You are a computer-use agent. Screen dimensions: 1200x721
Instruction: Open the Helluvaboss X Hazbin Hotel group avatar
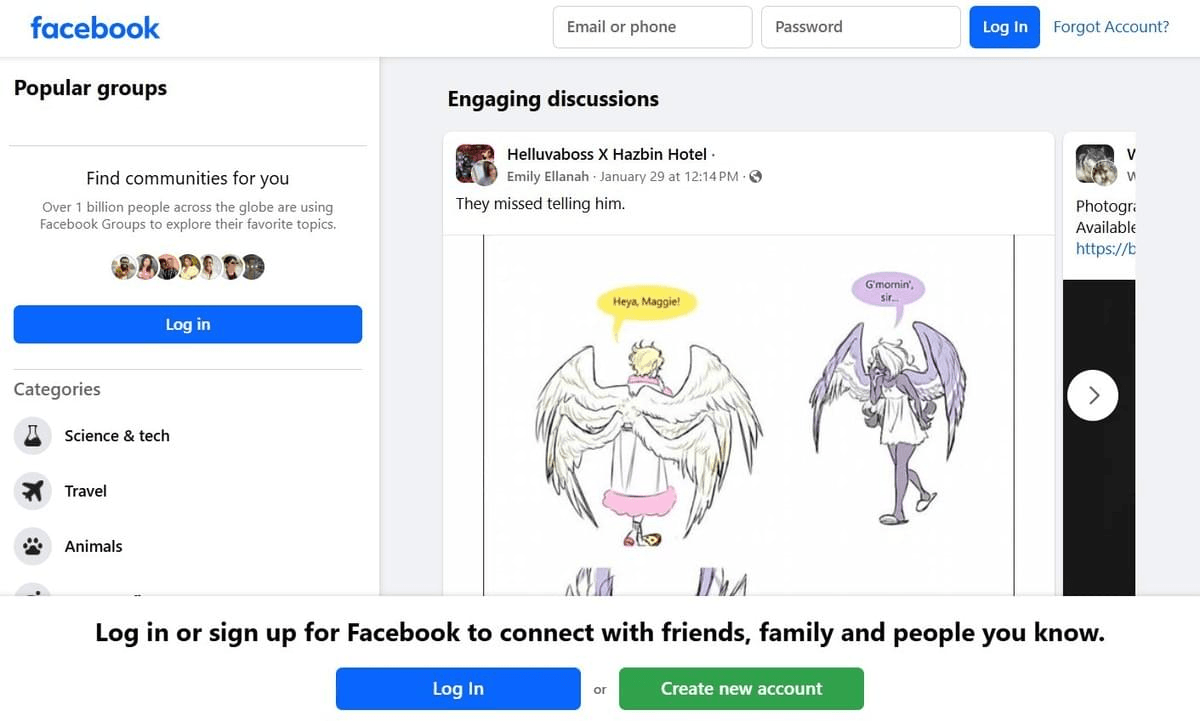coord(475,164)
